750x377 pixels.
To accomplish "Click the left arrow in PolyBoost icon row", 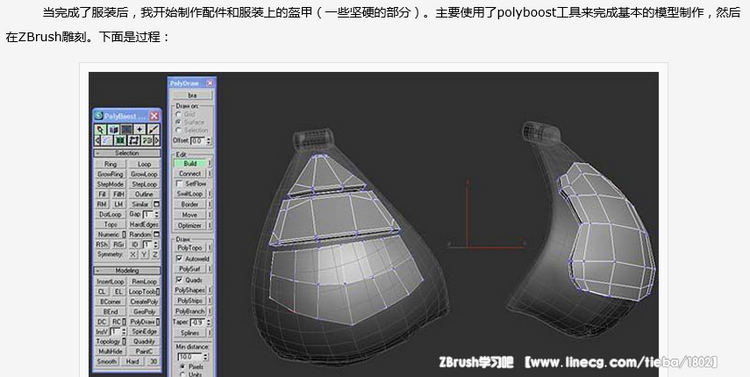I will click(x=97, y=141).
